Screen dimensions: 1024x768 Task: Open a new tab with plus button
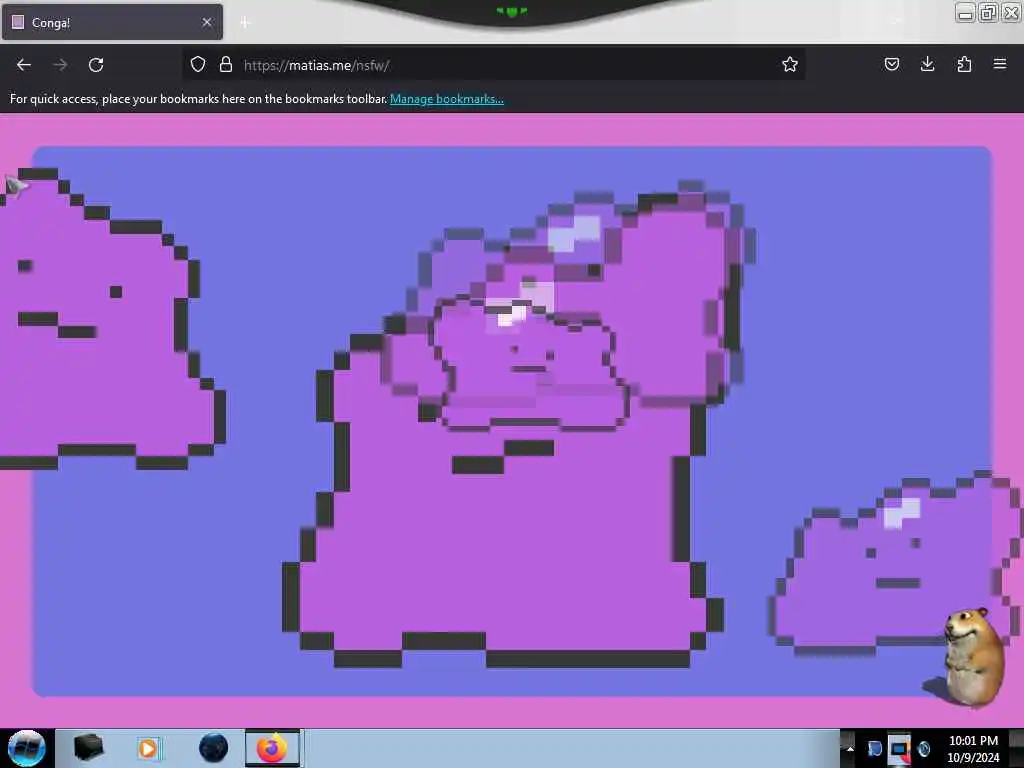tap(245, 23)
